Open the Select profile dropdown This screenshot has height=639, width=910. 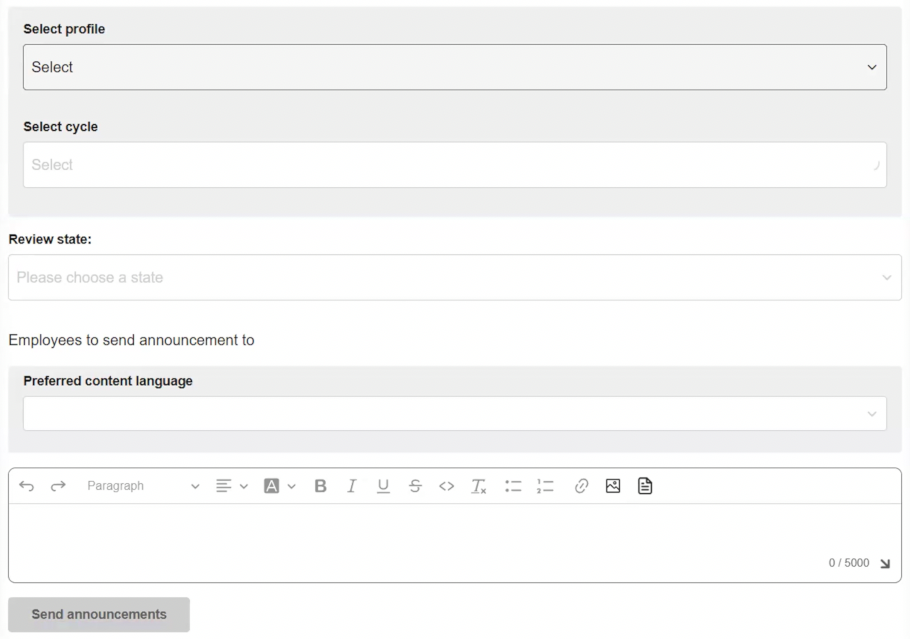pyautogui.click(x=454, y=67)
